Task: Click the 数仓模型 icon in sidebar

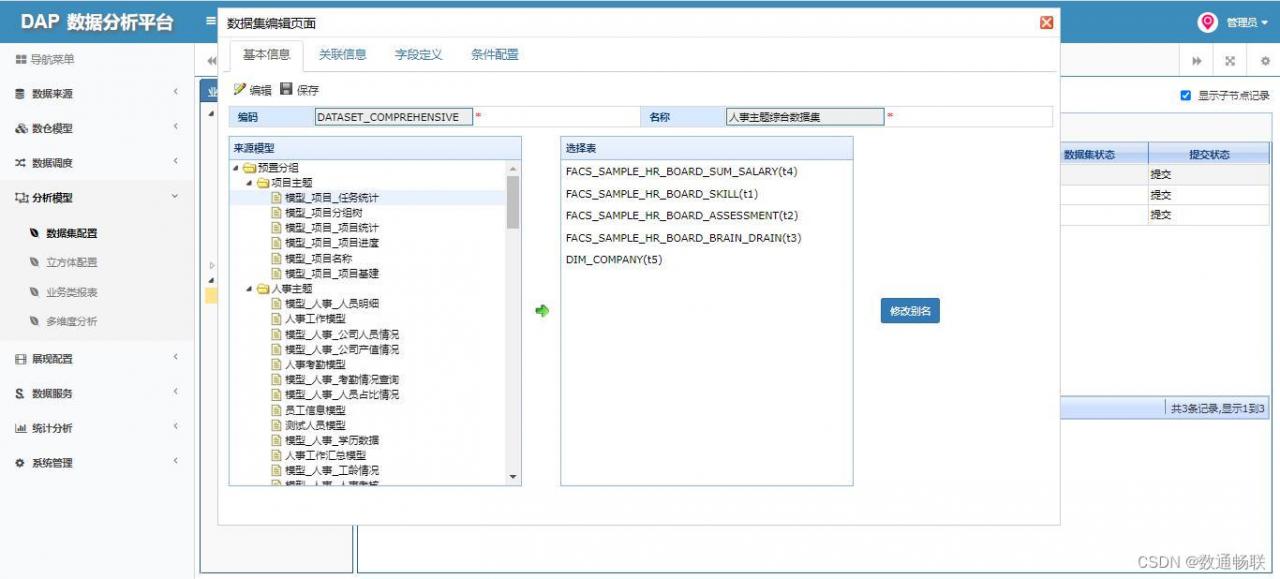Action: 21,128
